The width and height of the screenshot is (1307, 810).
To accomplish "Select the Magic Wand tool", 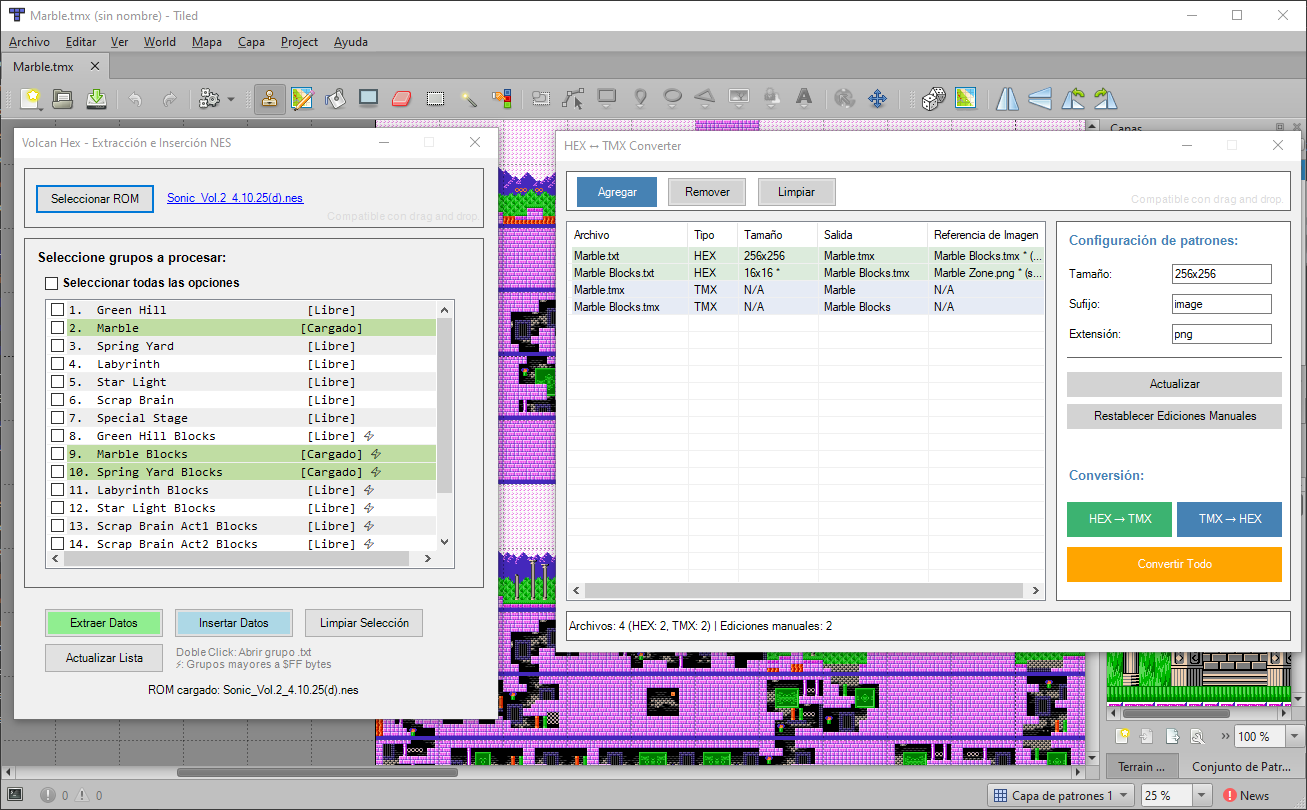I will pos(468,98).
